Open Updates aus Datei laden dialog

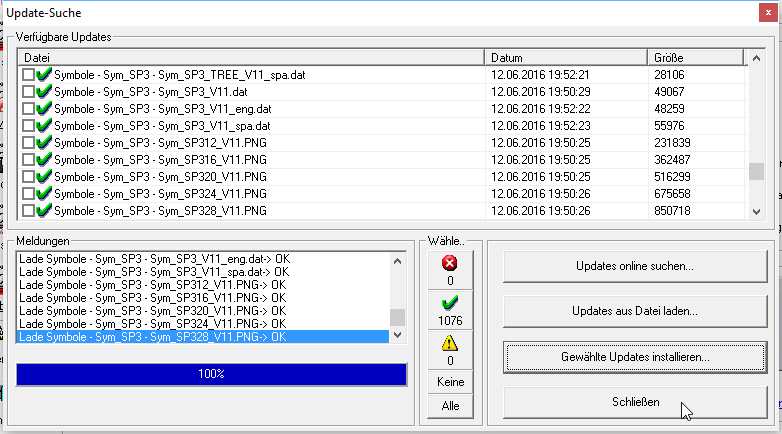635,311
